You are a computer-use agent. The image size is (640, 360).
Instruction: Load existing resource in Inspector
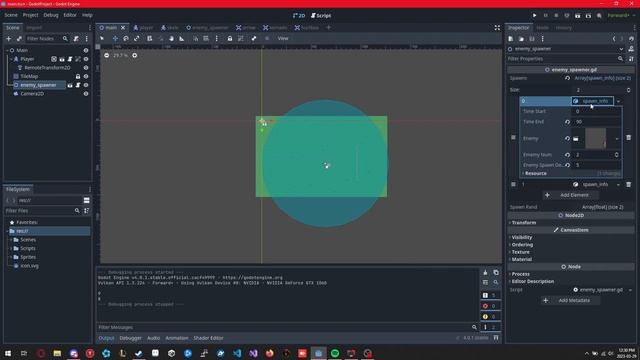point(521,39)
